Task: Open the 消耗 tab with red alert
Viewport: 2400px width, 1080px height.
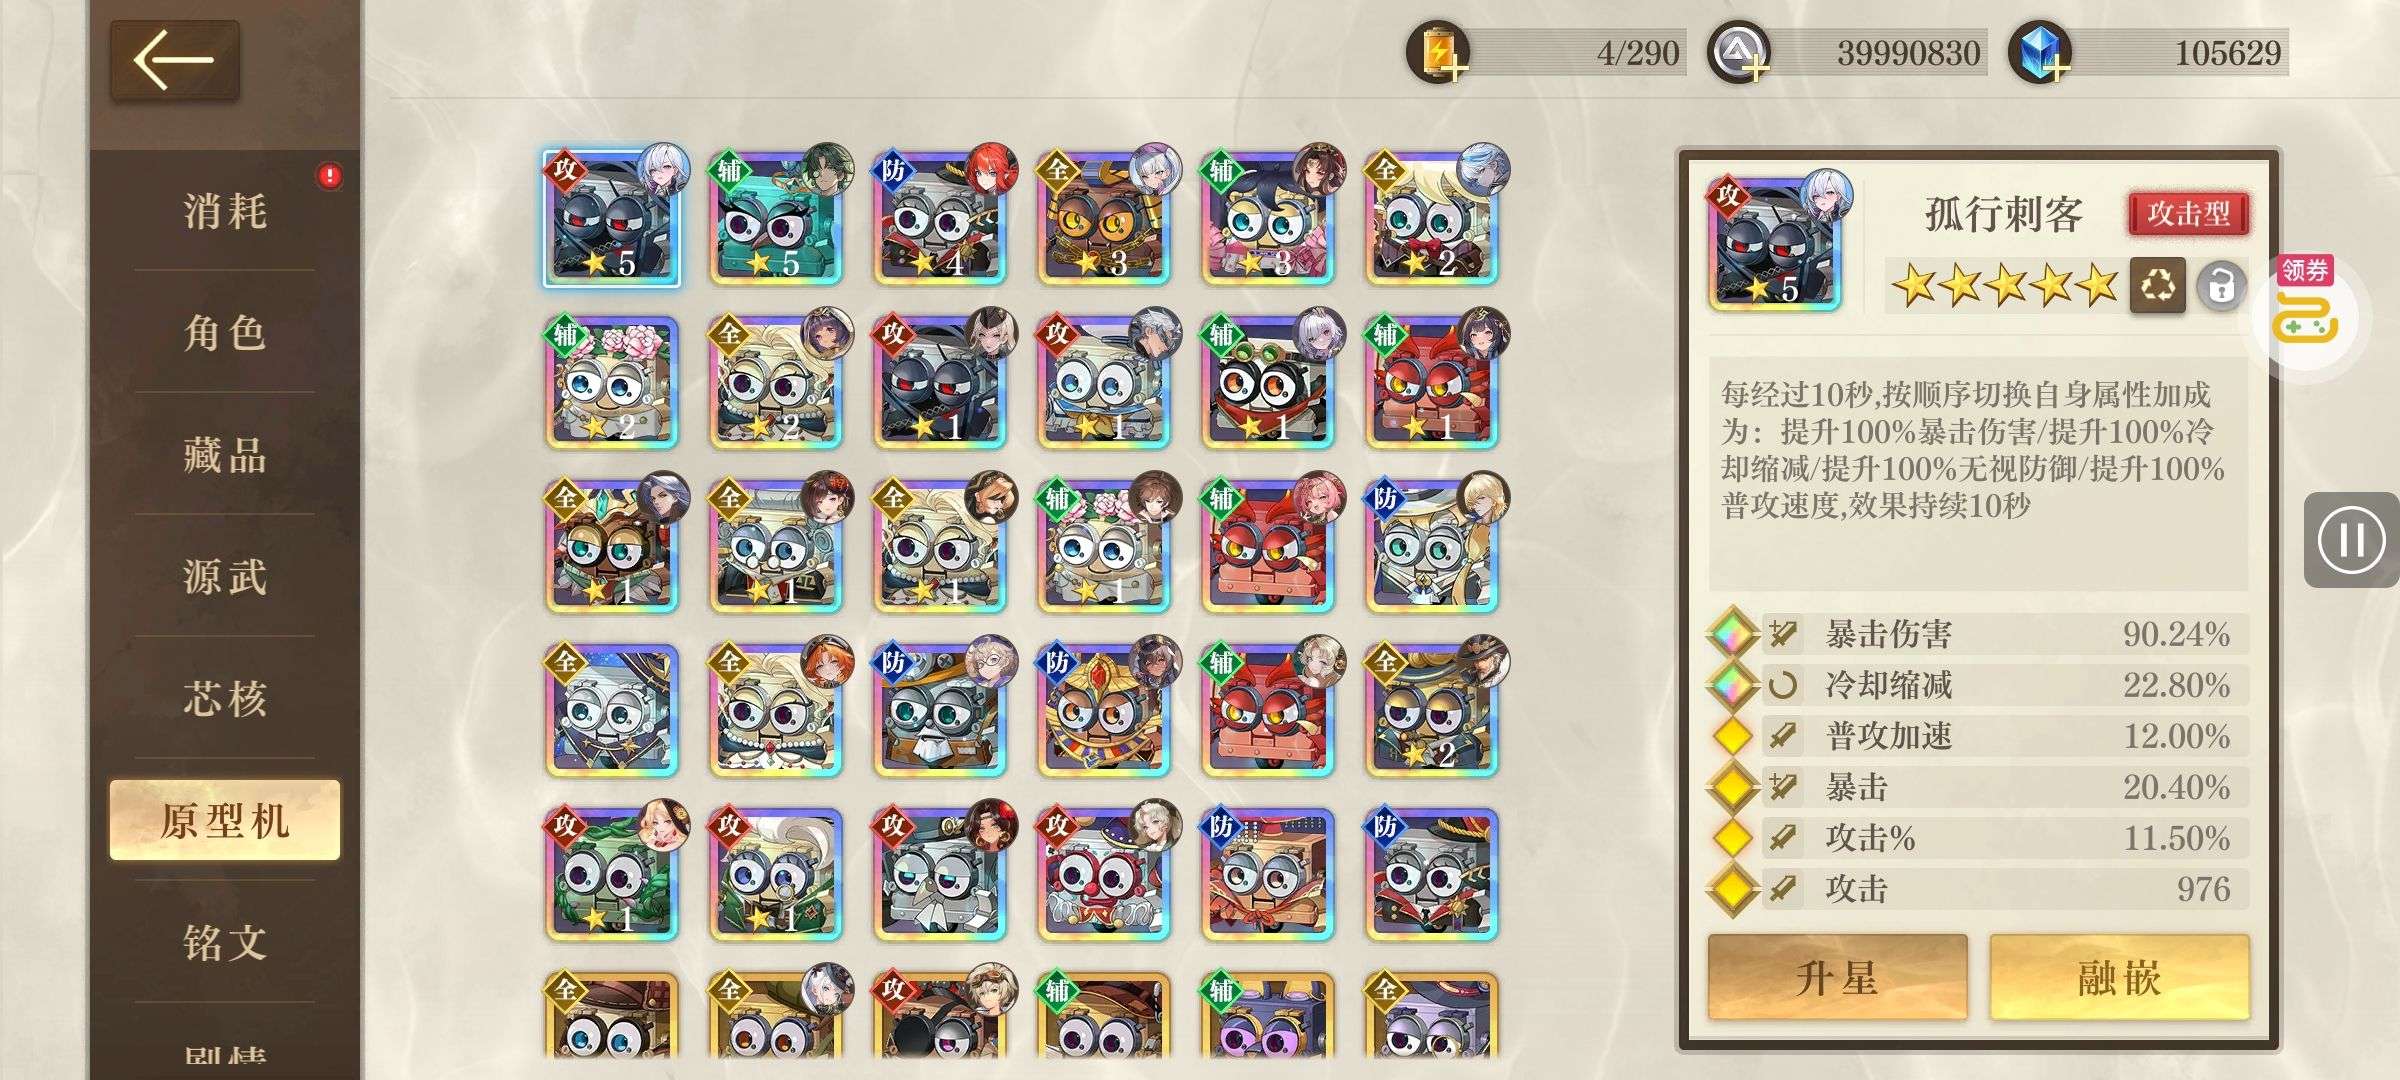Action: pyautogui.click(x=225, y=211)
